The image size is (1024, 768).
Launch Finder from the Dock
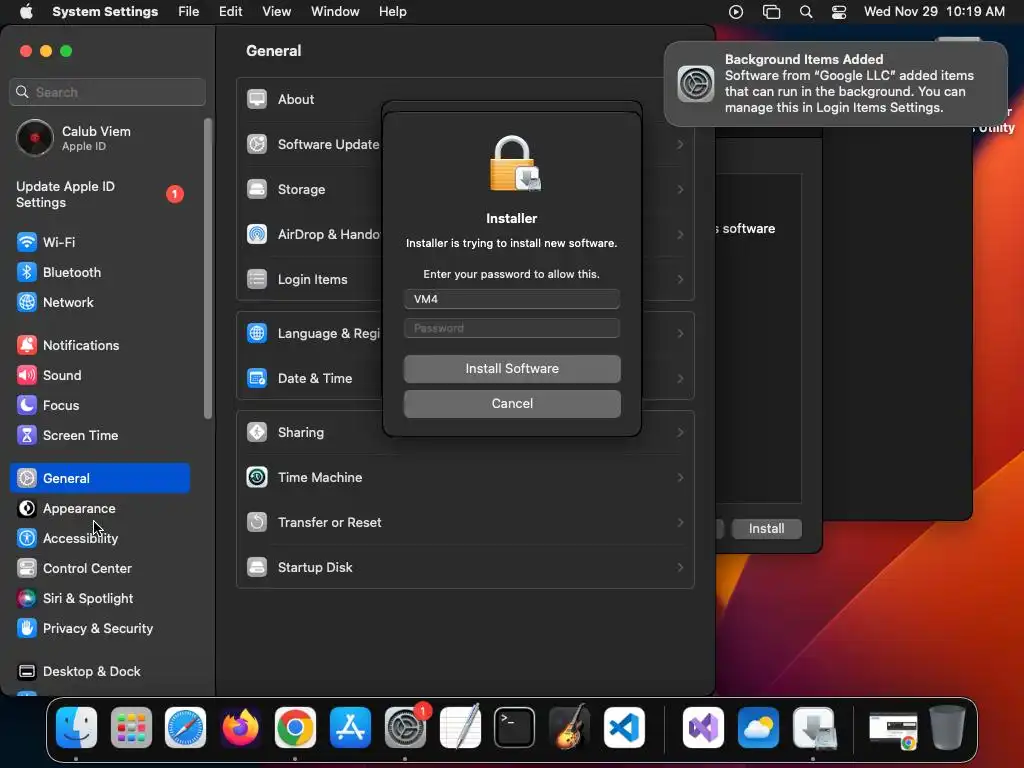tap(76, 727)
